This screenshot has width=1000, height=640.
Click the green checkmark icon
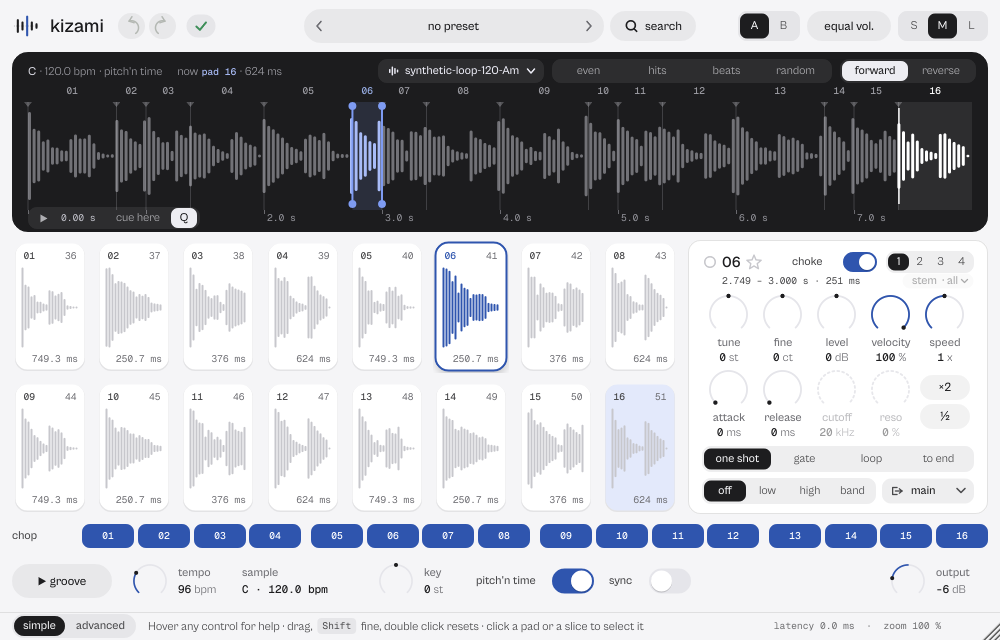point(201,26)
